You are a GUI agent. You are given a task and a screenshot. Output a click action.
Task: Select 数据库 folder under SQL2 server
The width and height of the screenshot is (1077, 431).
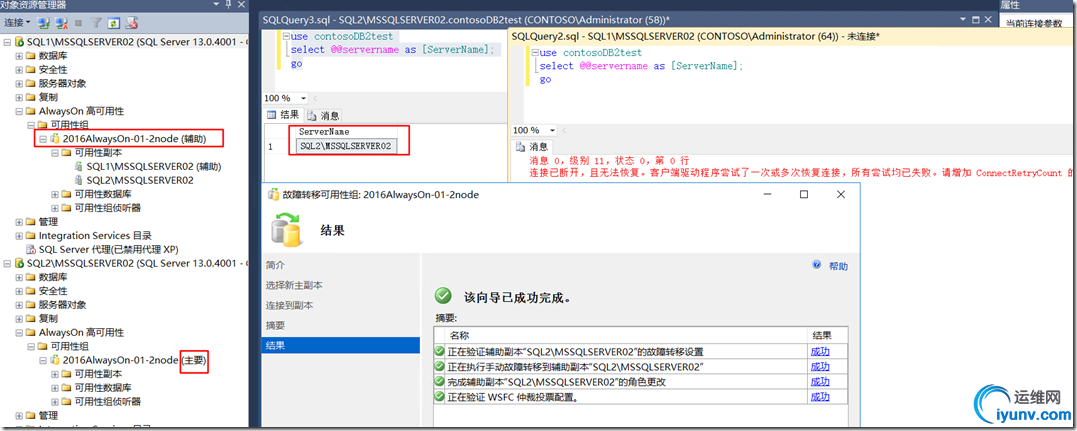point(52,277)
